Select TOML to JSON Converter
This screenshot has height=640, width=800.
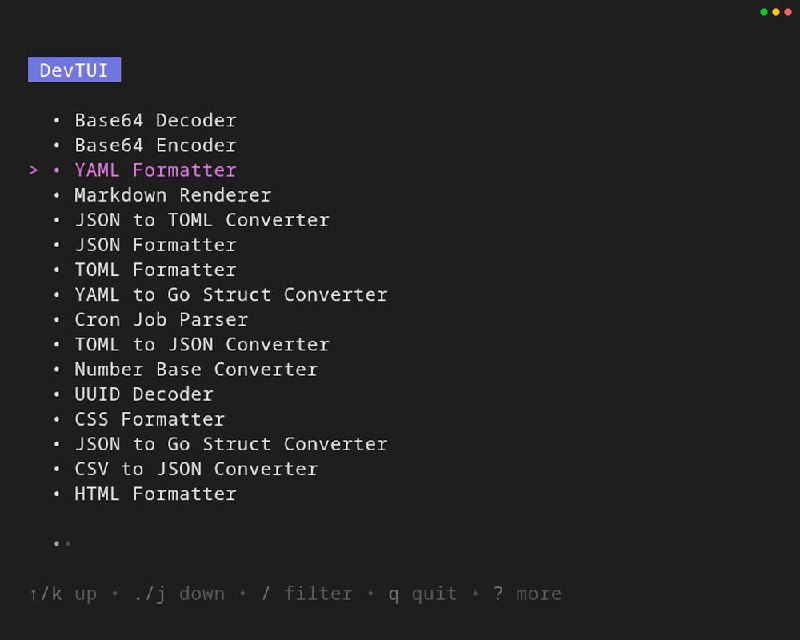[201, 344]
